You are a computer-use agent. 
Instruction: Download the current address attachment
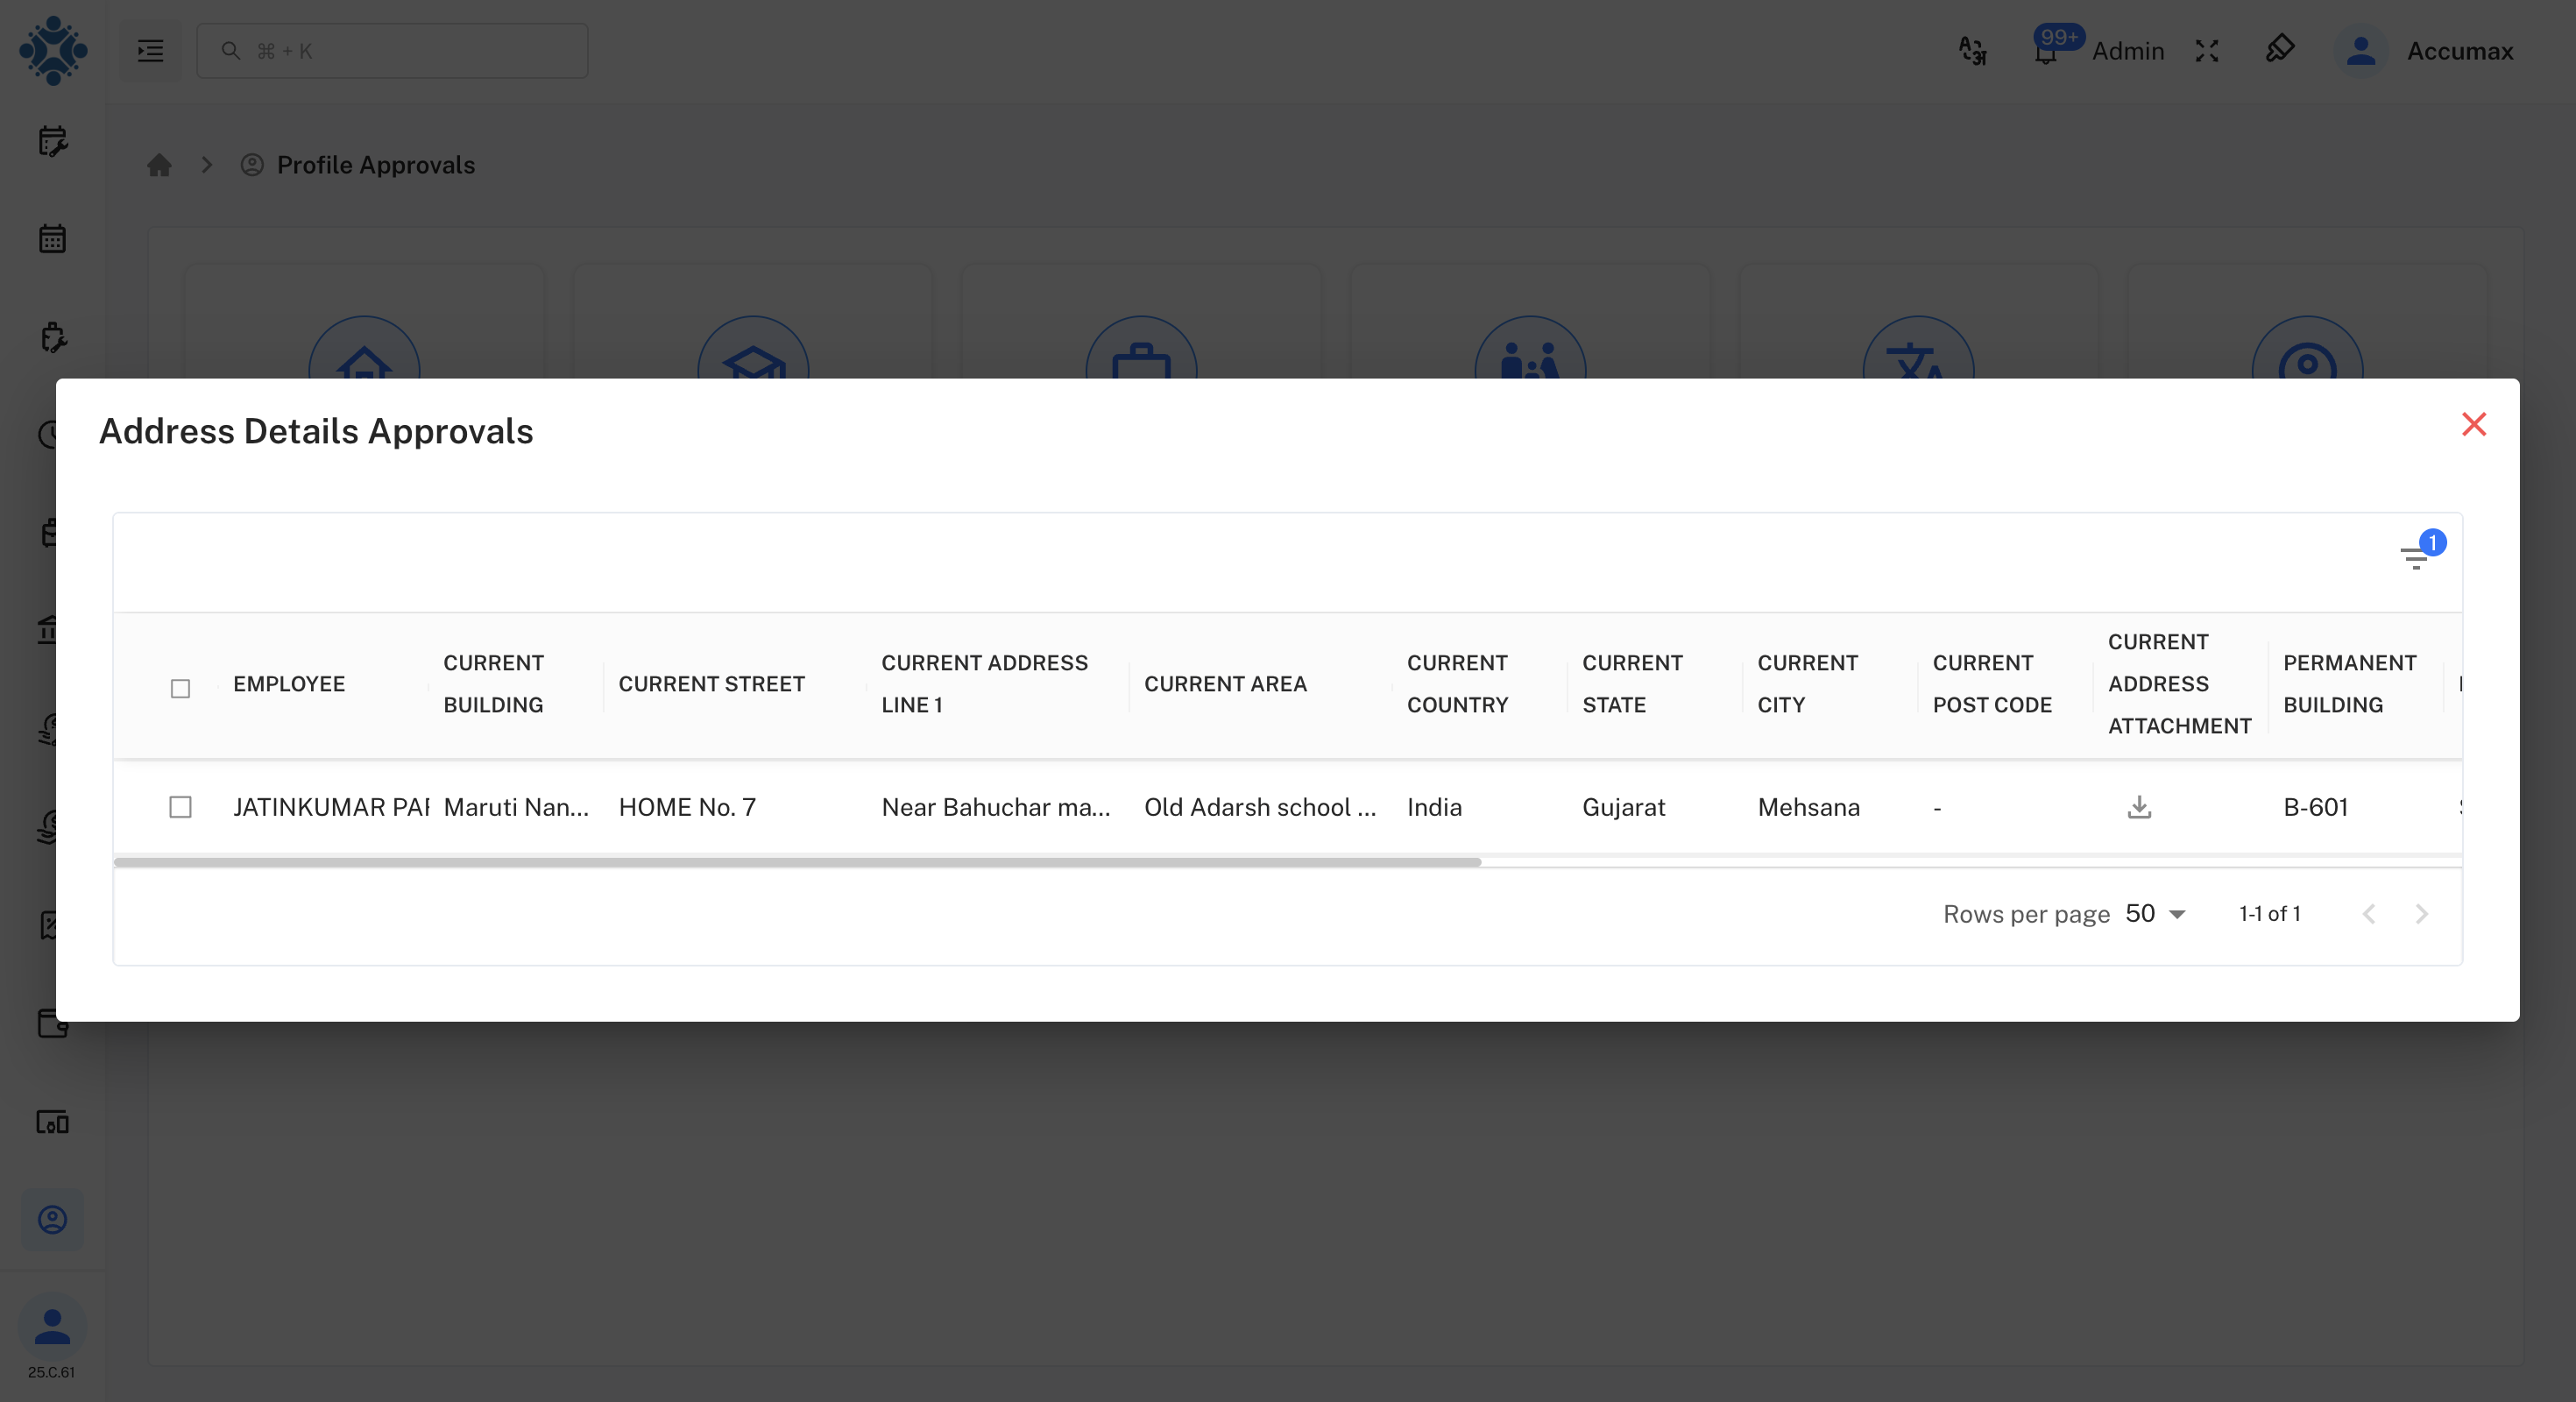point(2139,807)
